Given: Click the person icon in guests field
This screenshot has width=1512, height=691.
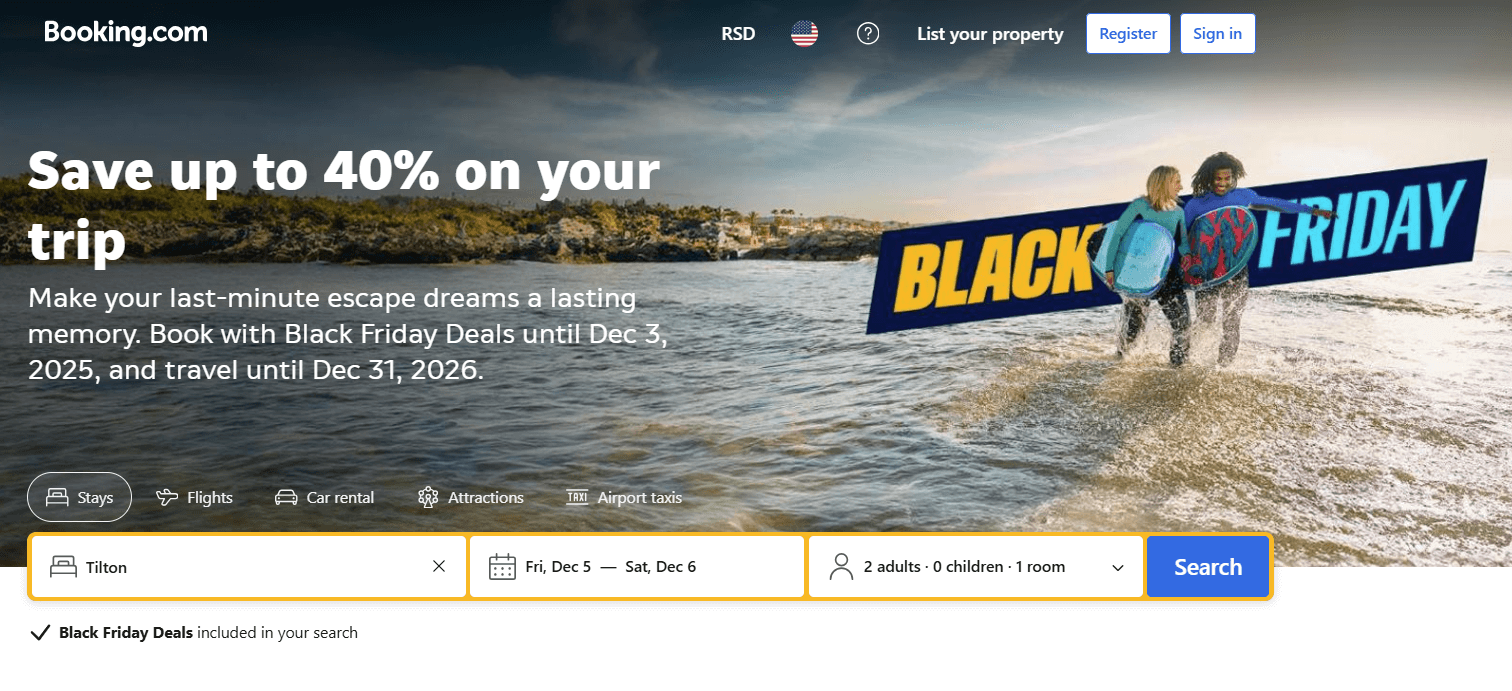Looking at the screenshot, I should point(842,567).
